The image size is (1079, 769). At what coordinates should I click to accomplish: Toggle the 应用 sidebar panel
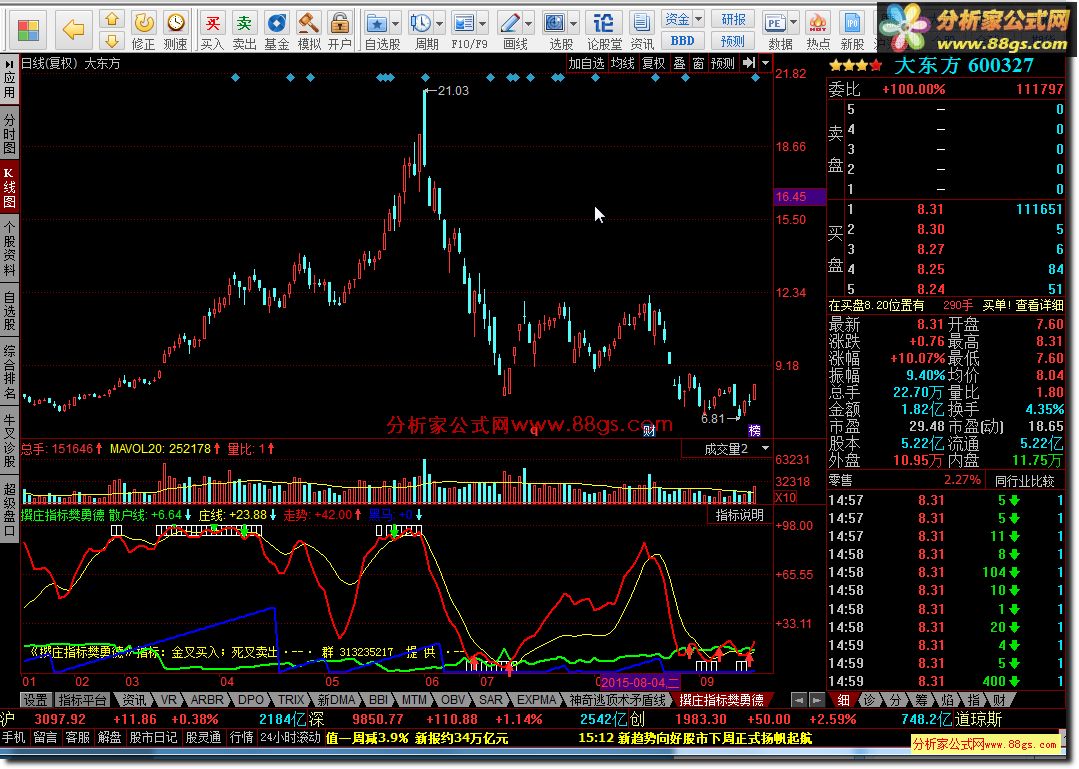point(10,80)
